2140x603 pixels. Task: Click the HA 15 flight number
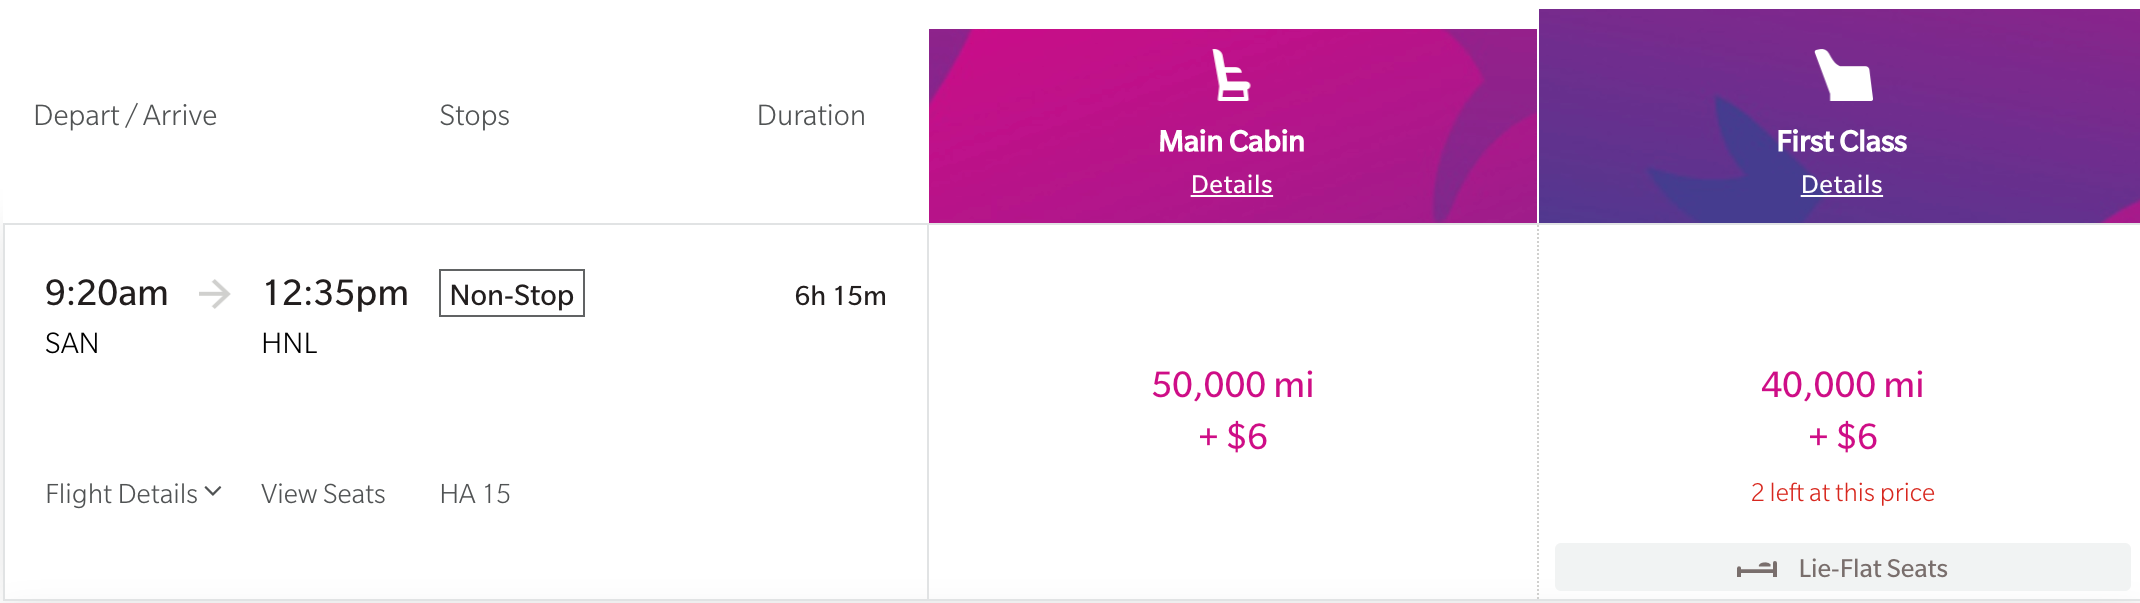[x=475, y=494]
